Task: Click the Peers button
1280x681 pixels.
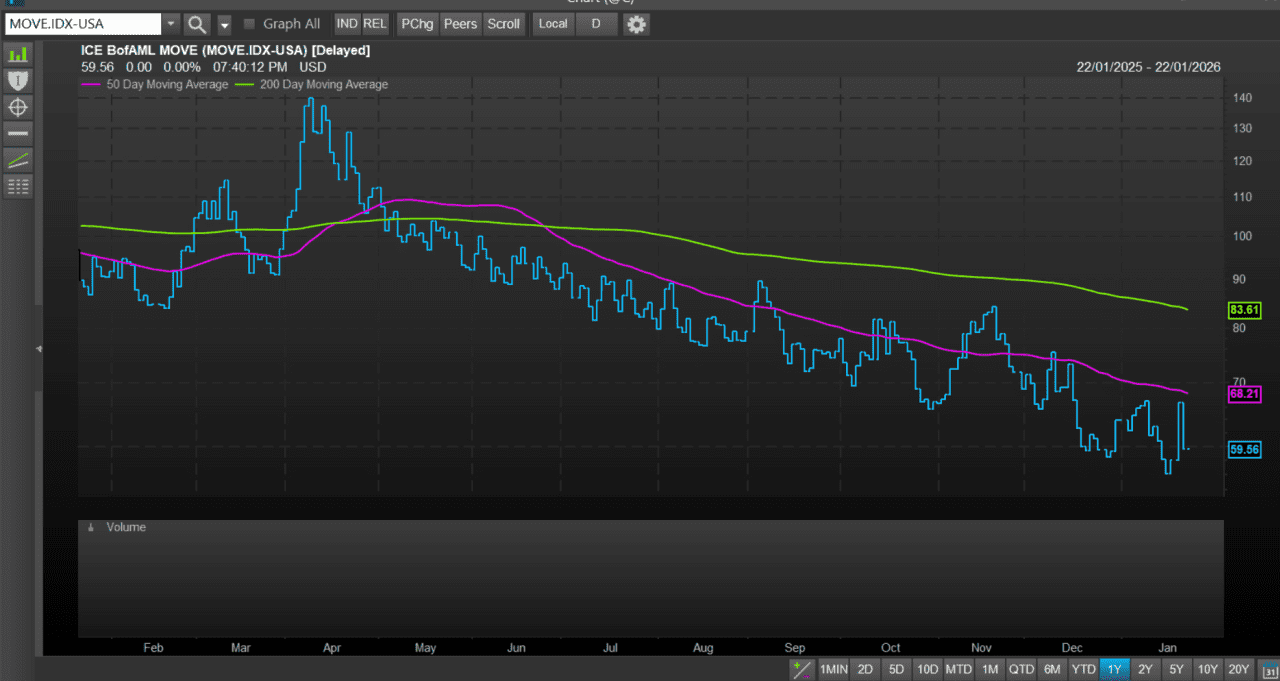Action: pyautogui.click(x=460, y=23)
